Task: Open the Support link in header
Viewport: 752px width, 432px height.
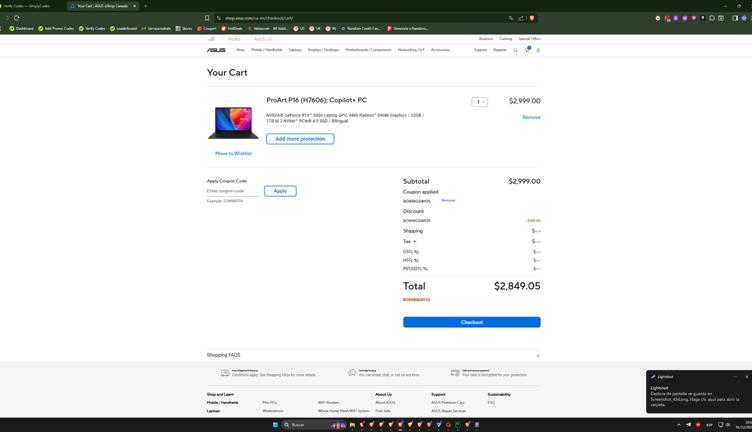Action: pyautogui.click(x=481, y=50)
